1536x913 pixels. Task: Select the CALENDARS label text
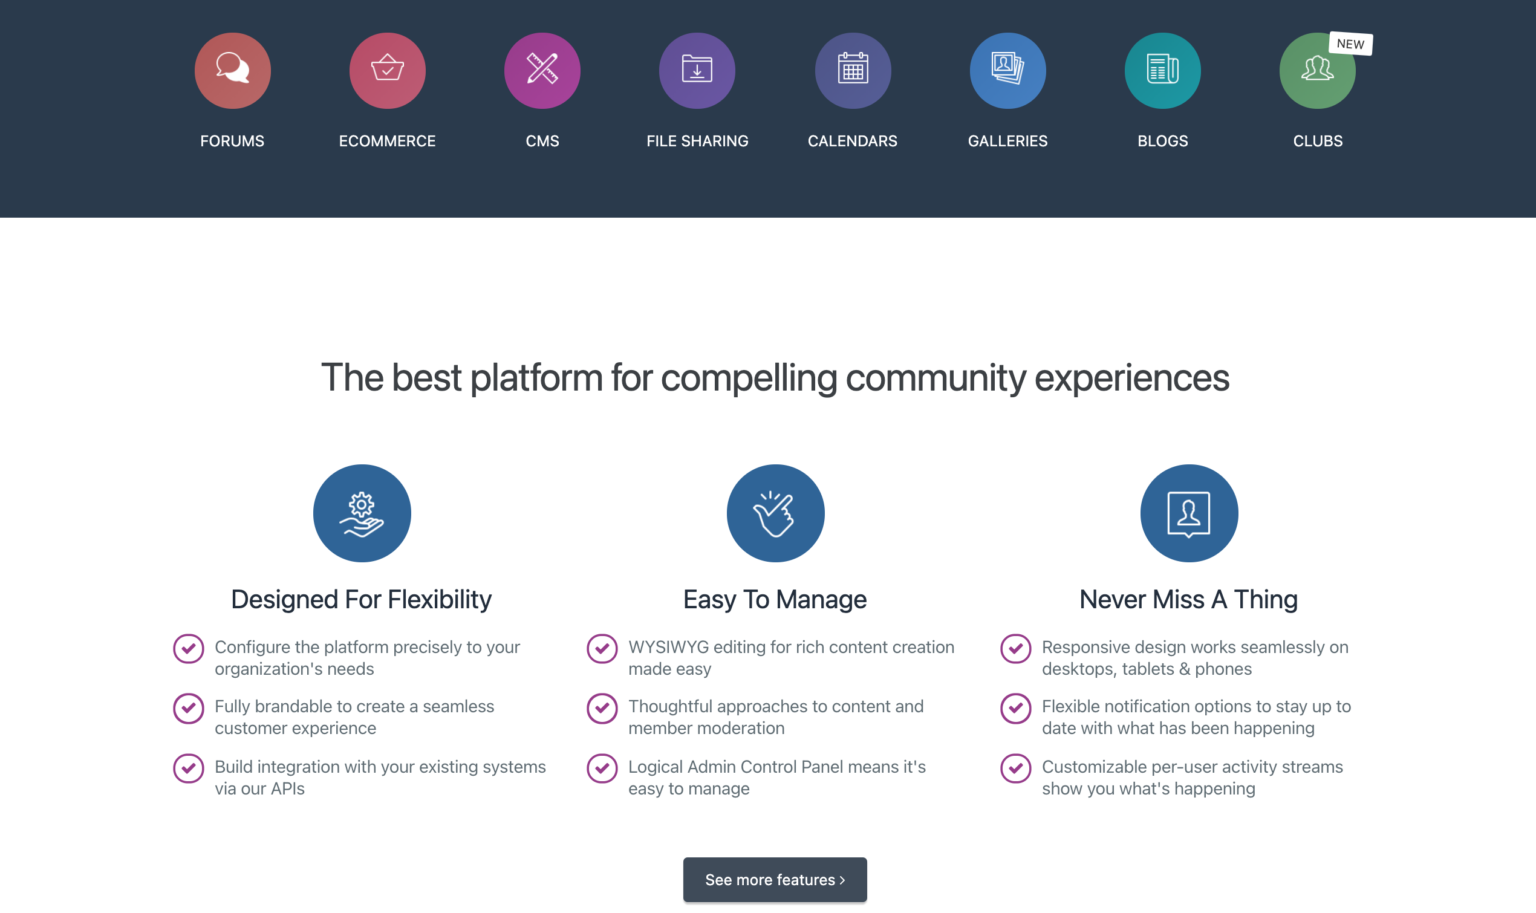coord(852,141)
